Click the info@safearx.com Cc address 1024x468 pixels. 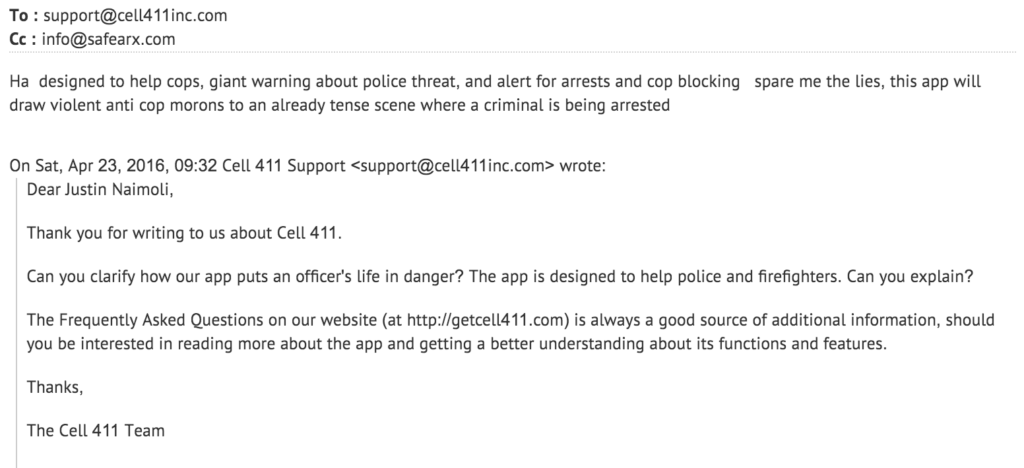(108, 39)
